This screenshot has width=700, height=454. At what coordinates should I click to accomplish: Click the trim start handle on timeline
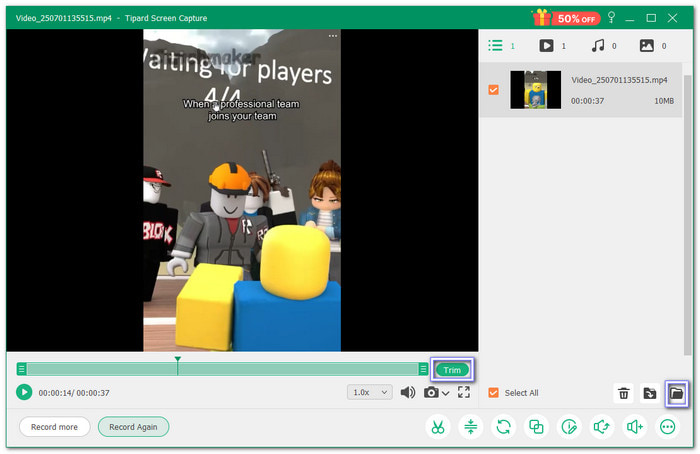pyautogui.click(x=21, y=369)
